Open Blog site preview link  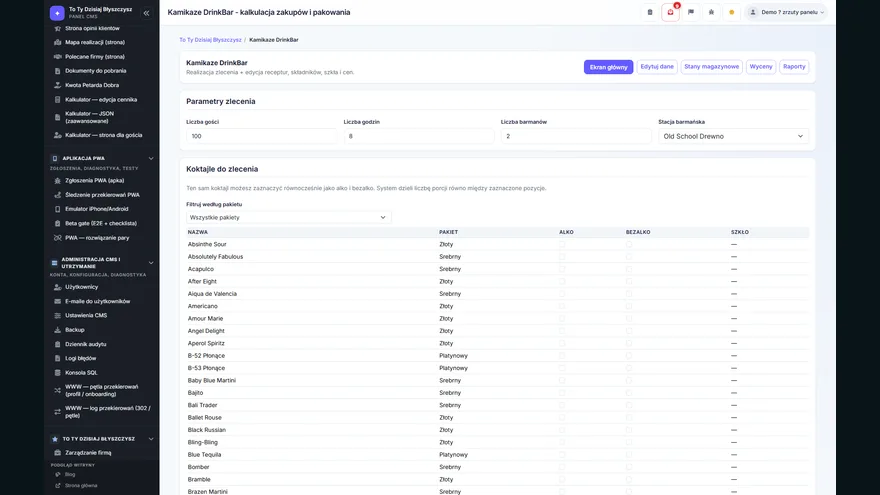point(70,474)
